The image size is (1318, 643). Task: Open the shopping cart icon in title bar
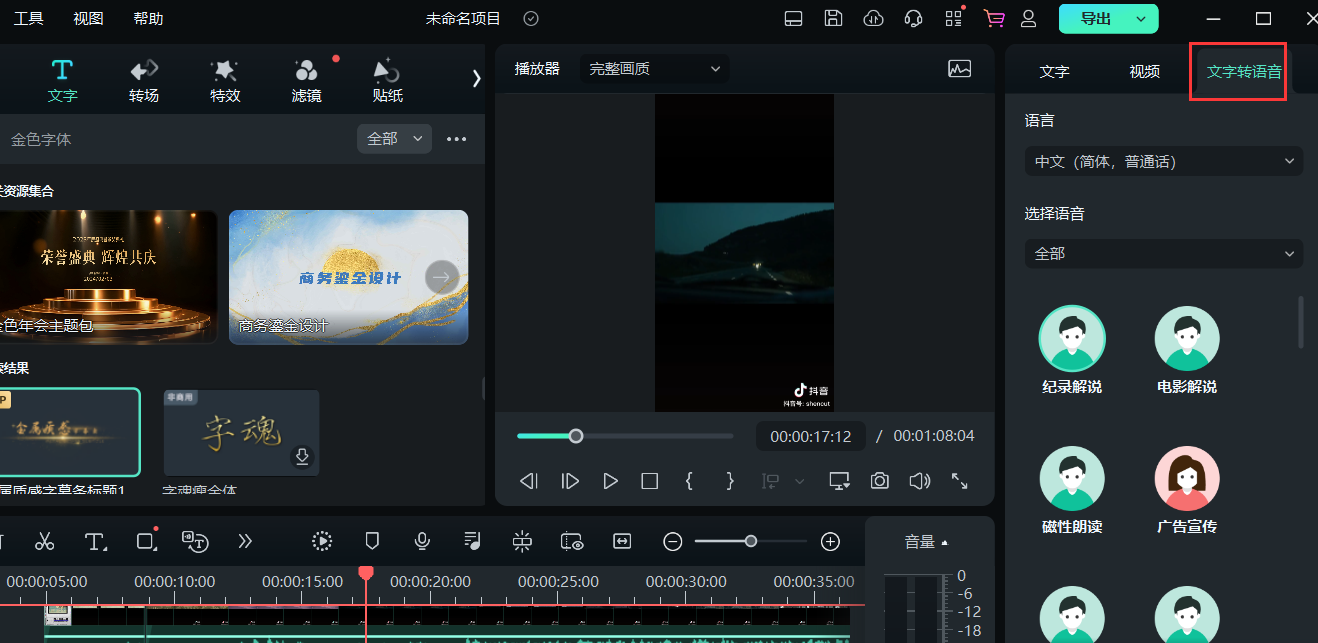click(993, 18)
